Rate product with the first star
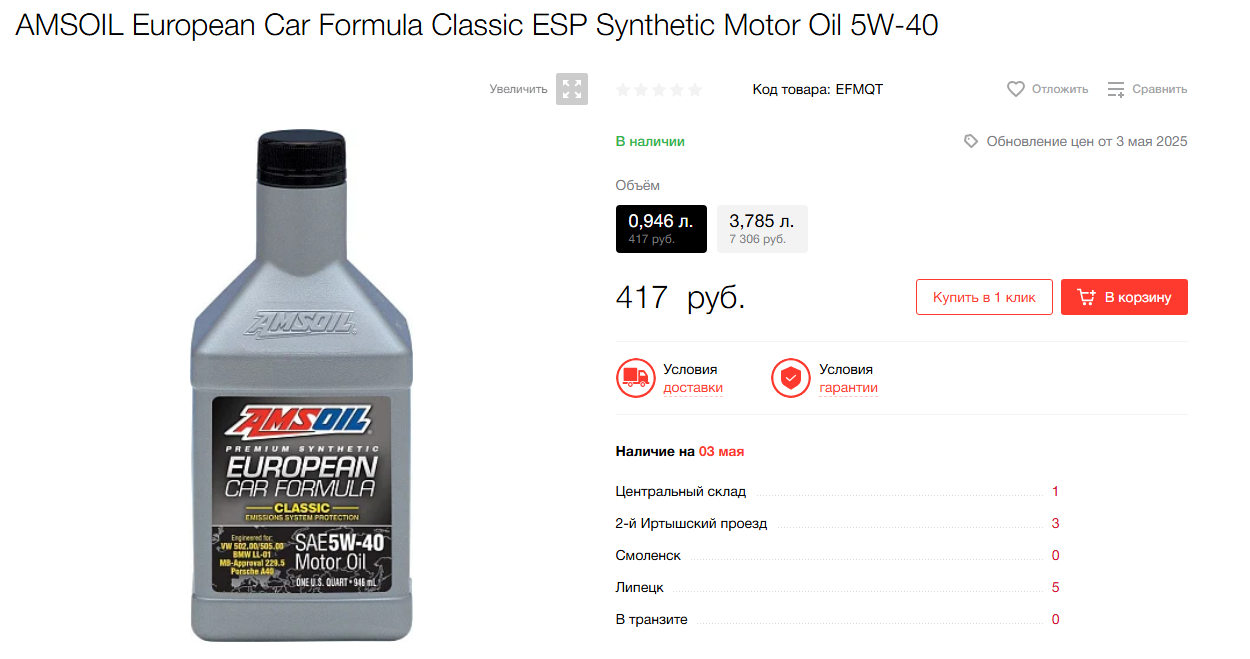Viewport: 1250px width, 659px height. pos(623,89)
